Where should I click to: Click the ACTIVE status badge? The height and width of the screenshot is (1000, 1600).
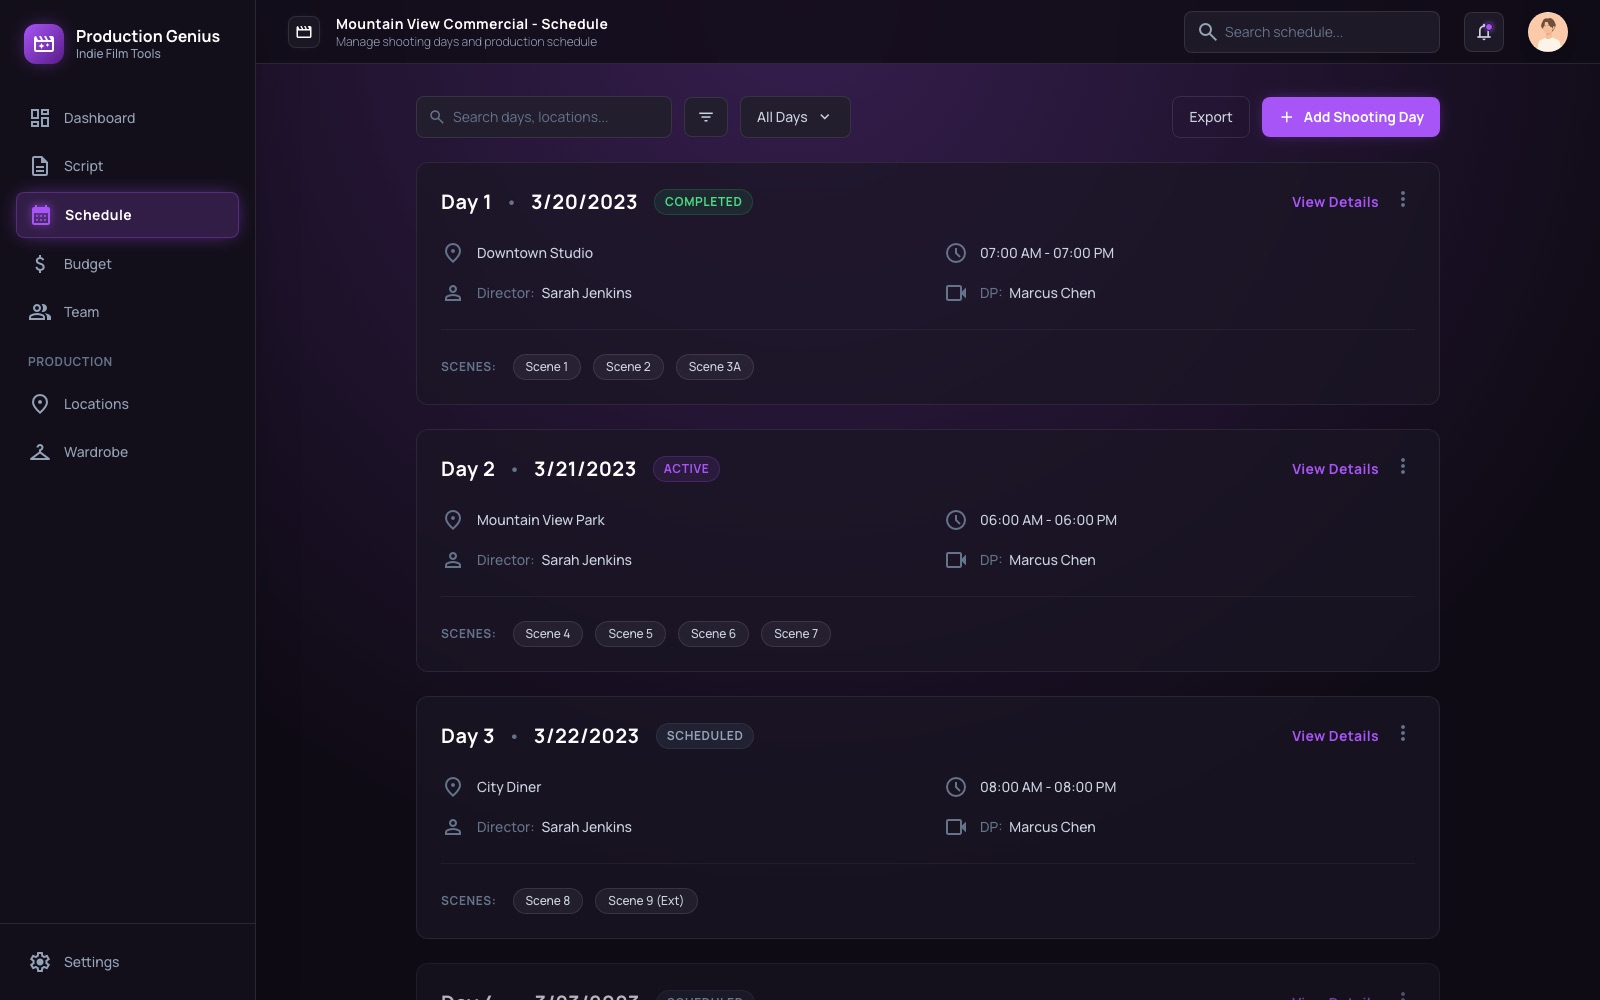pos(686,469)
